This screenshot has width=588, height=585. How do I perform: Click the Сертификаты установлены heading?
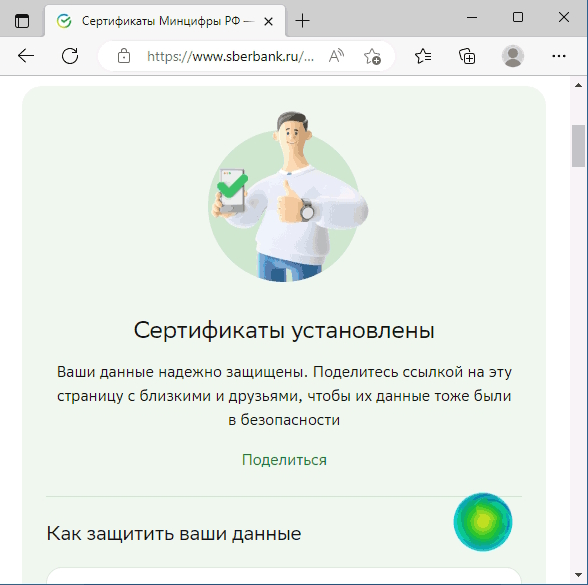284,331
